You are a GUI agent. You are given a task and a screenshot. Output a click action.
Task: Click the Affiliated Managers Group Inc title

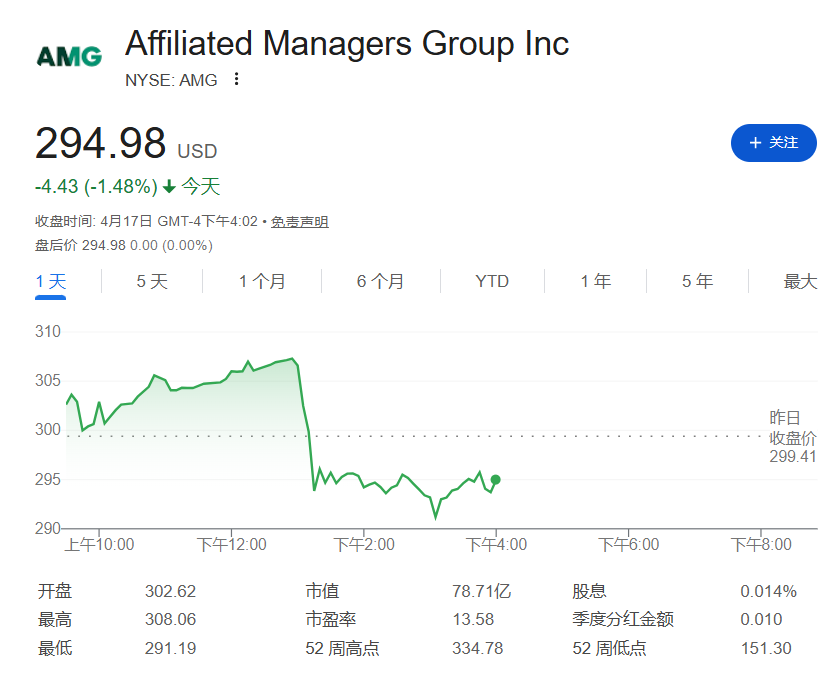click(x=347, y=44)
